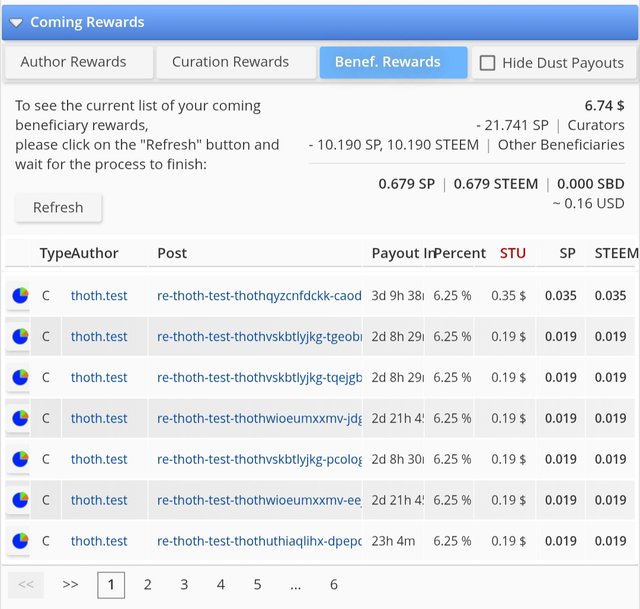This screenshot has width=640, height=609.
Task: Click pie chart icon for the tqejgb post row
Action: point(19,378)
